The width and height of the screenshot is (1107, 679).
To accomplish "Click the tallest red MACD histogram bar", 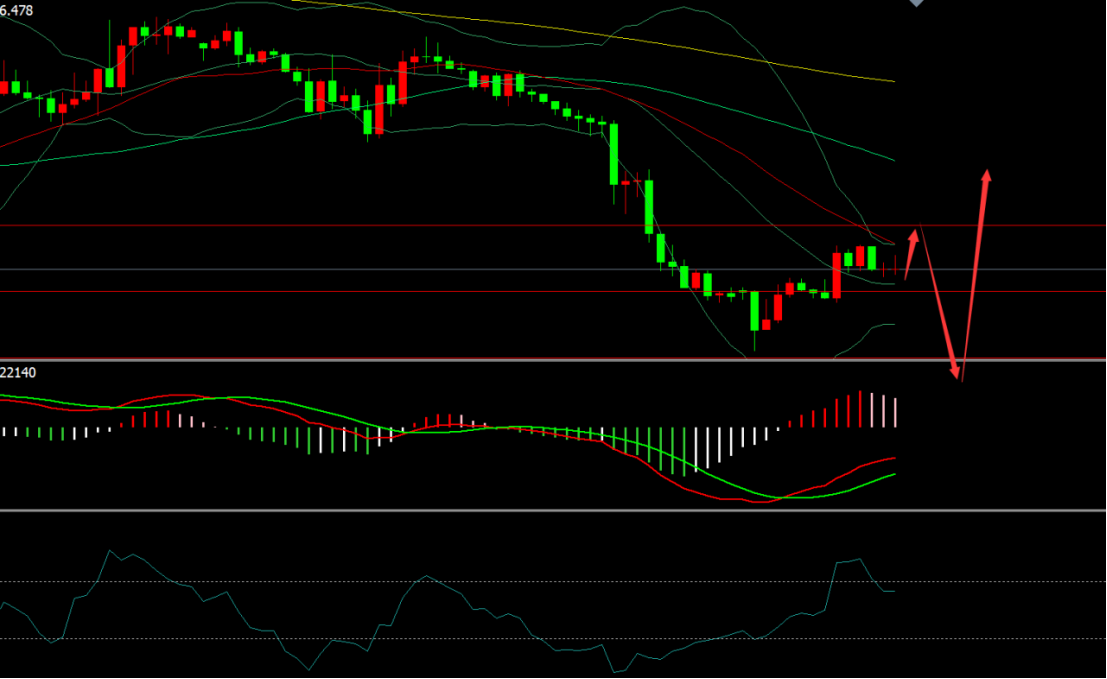I will [x=860, y=409].
